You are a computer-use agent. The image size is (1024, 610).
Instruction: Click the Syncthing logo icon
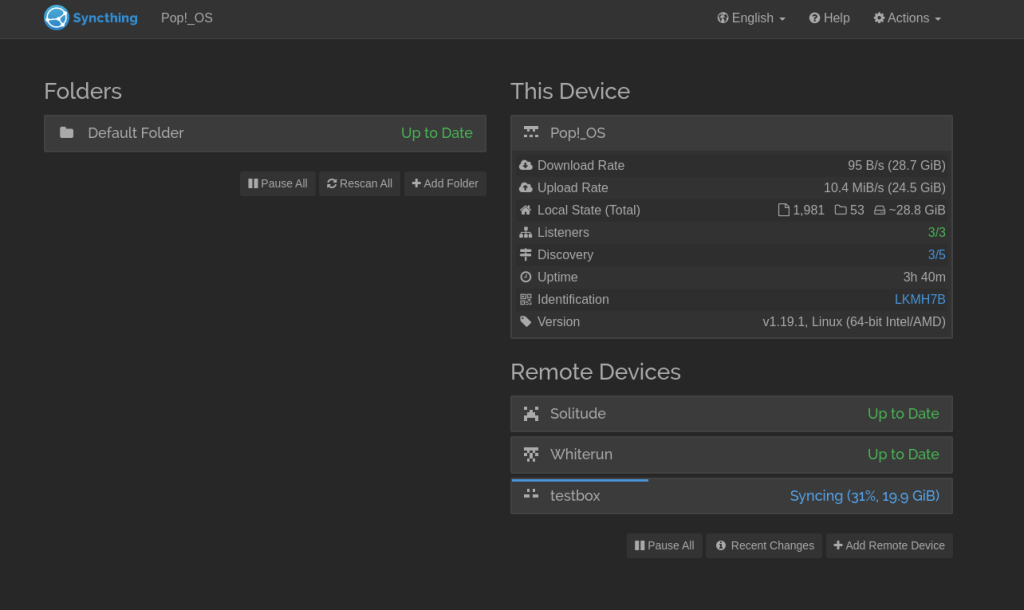56,18
